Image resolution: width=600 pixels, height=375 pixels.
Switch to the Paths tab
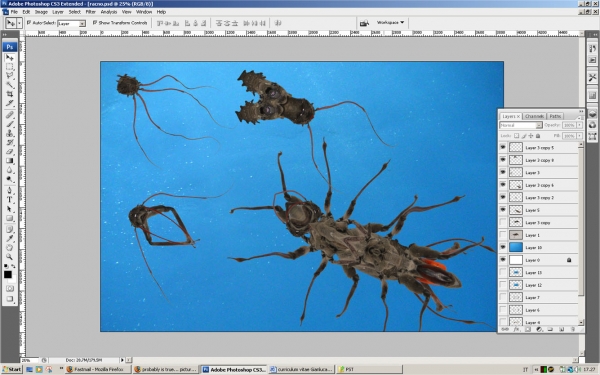(x=555, y=116)
